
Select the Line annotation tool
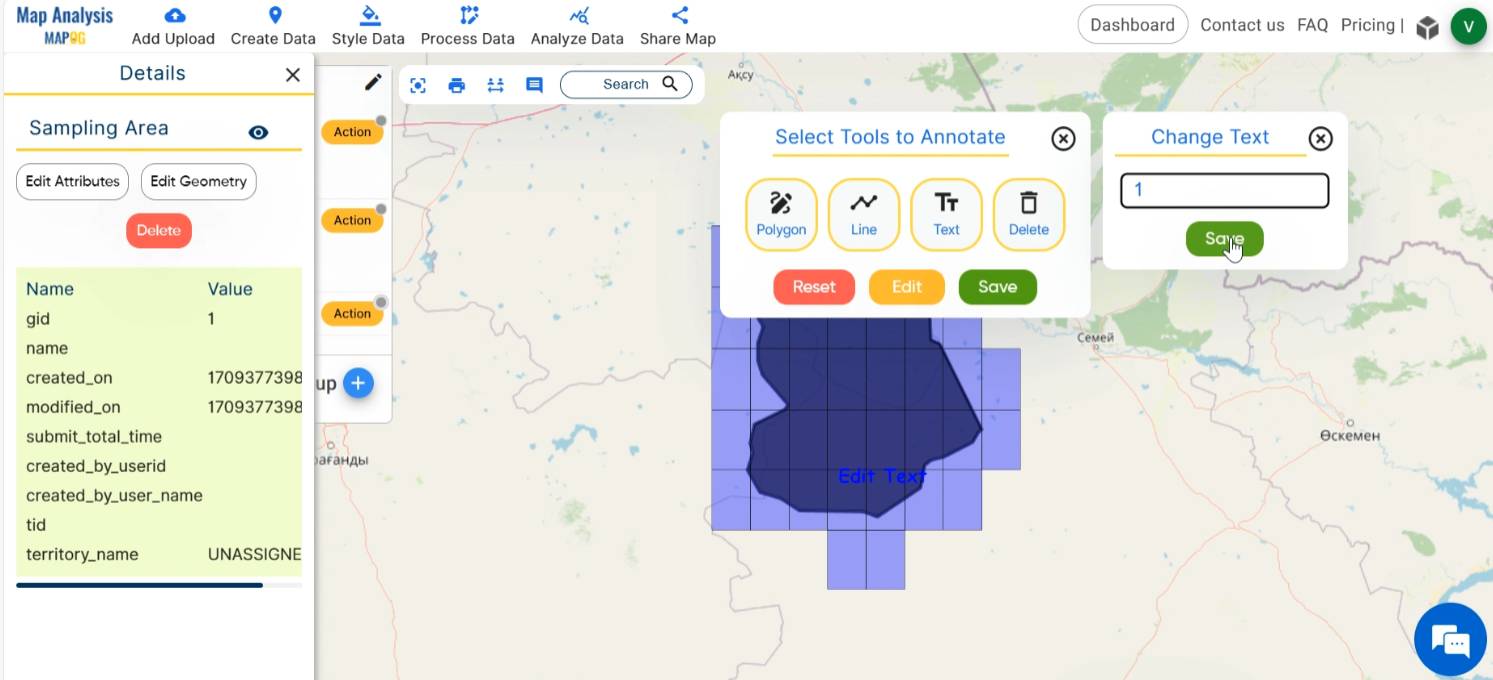tap(864, 215)
